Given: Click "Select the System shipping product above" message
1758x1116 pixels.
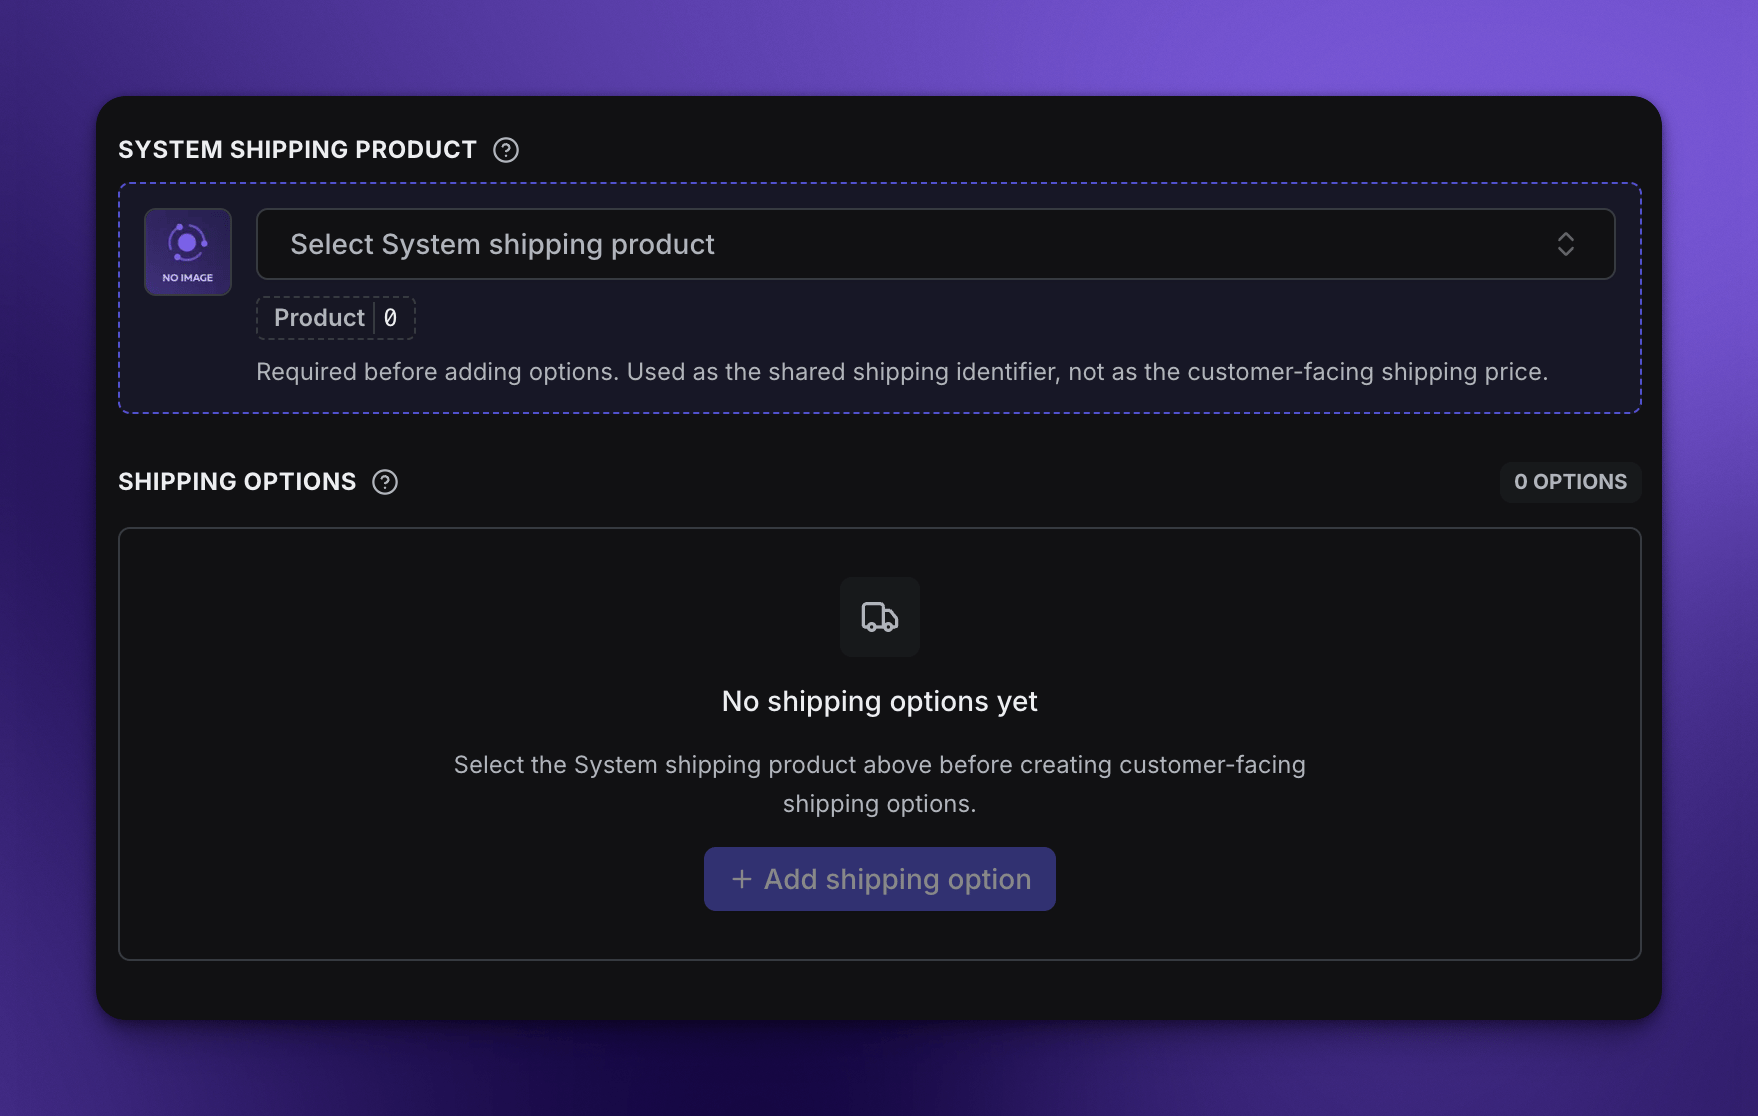Looking at the screenshot, I should tap(880, 784).
